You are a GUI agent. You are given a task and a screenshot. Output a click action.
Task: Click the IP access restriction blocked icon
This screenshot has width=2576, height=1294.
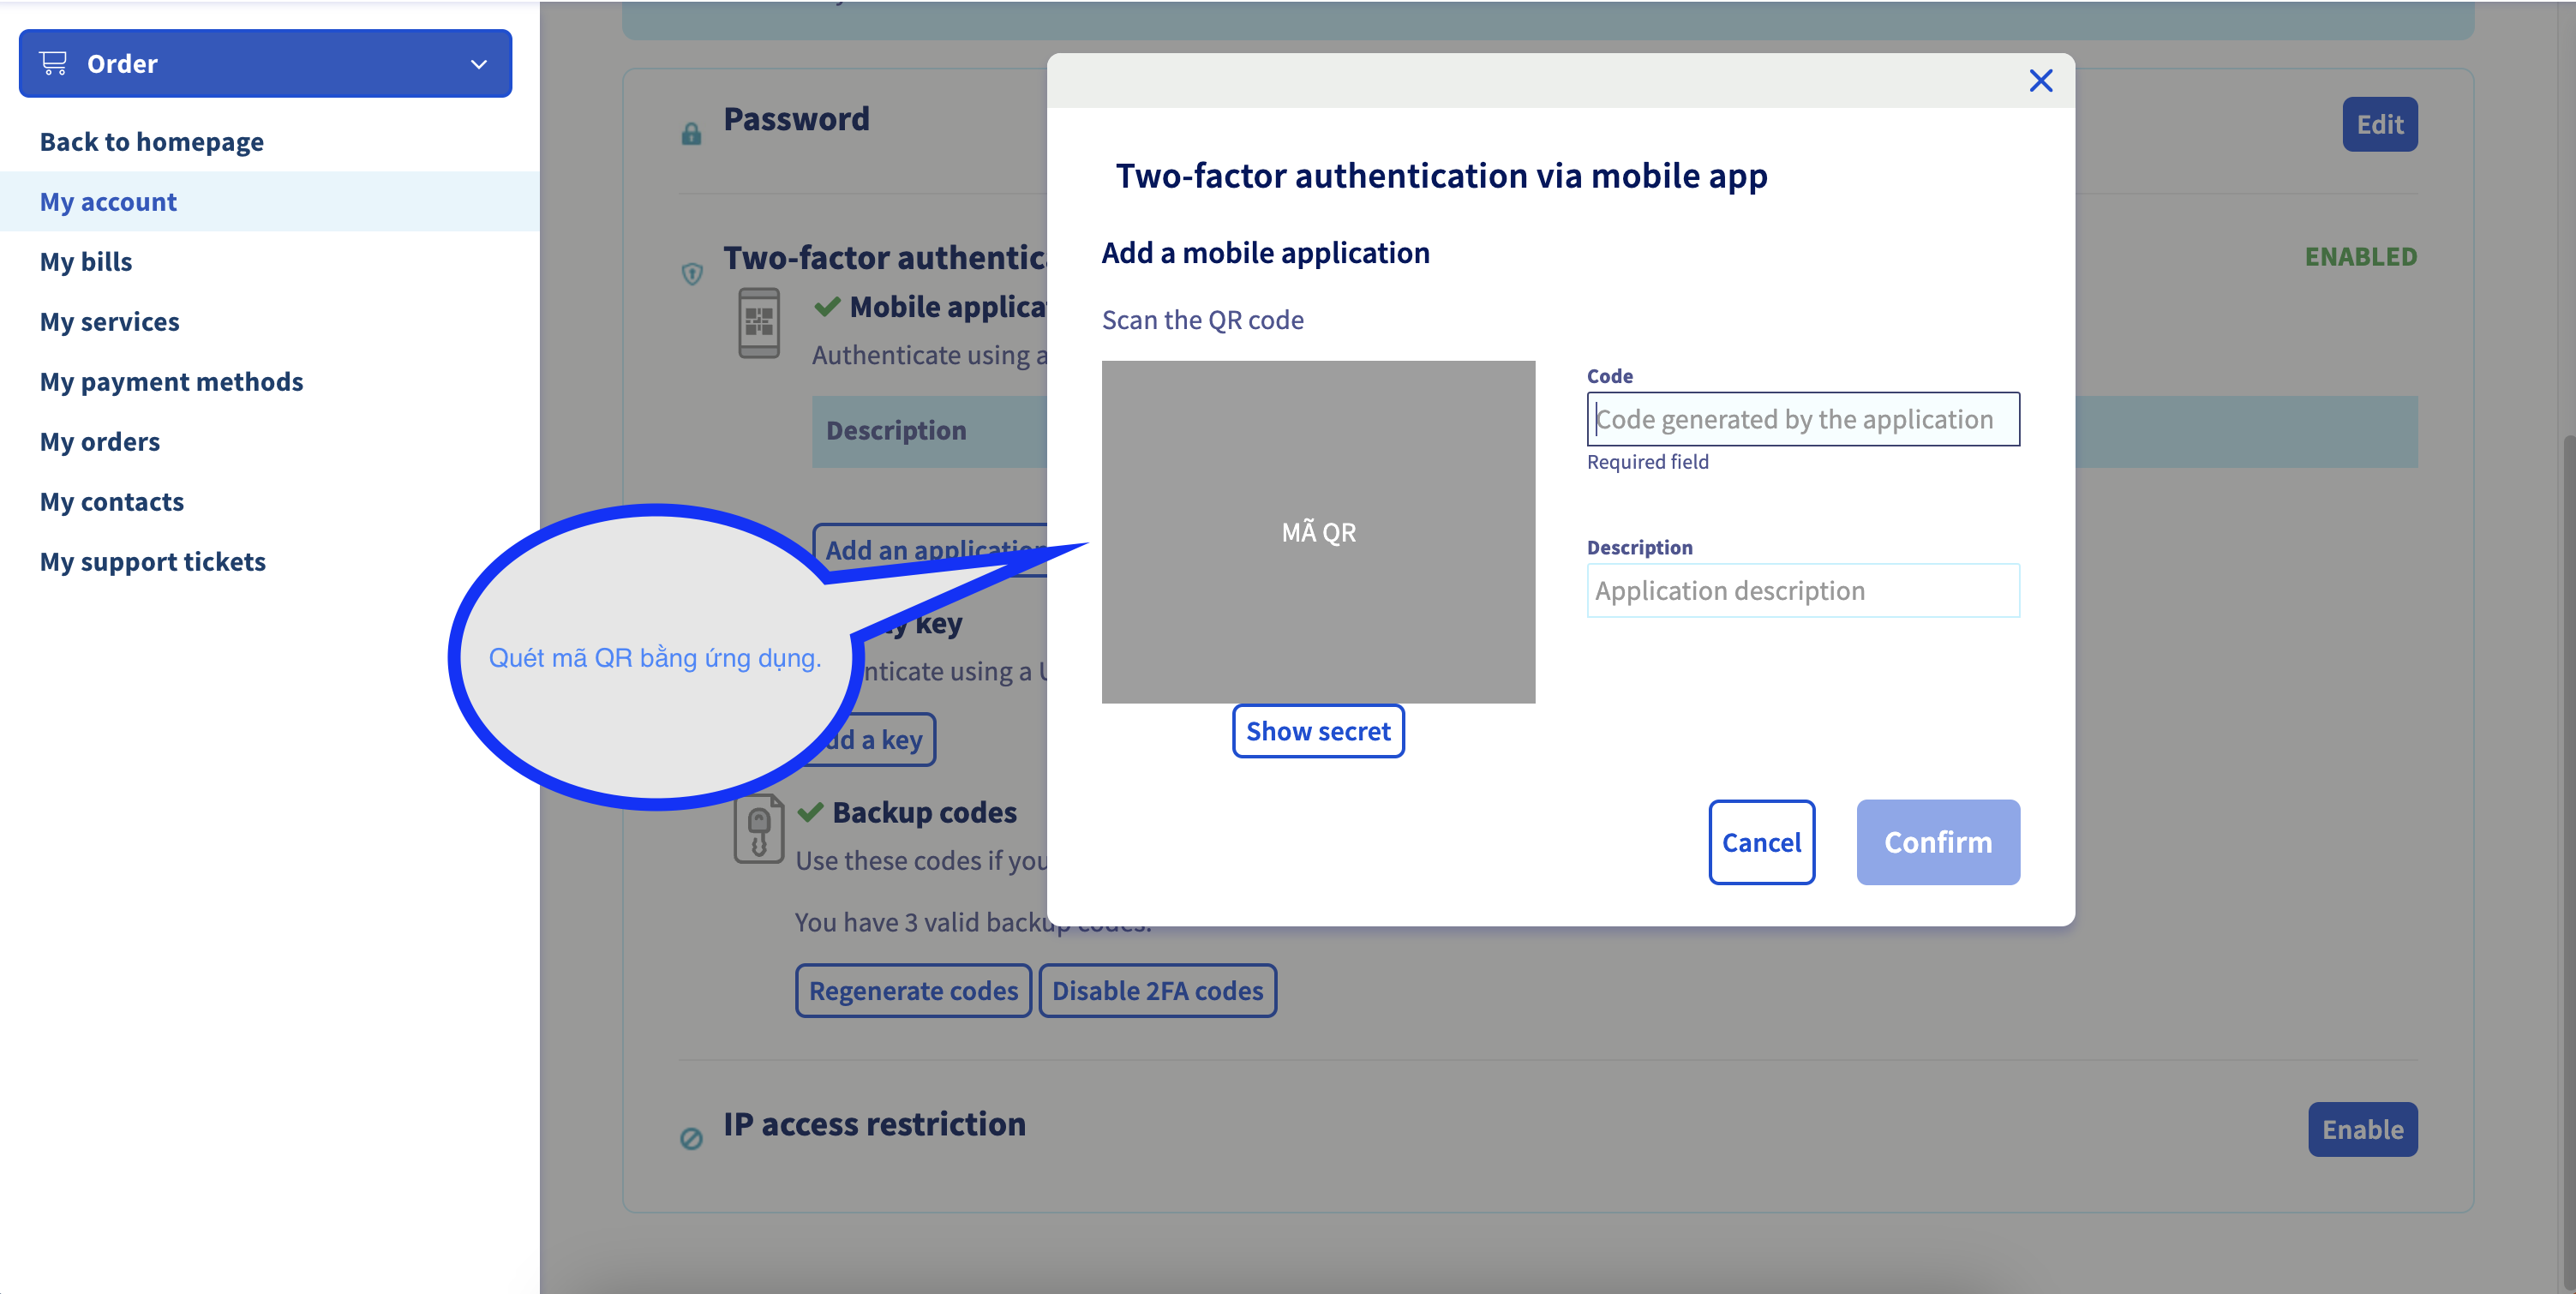(691, 1138)
